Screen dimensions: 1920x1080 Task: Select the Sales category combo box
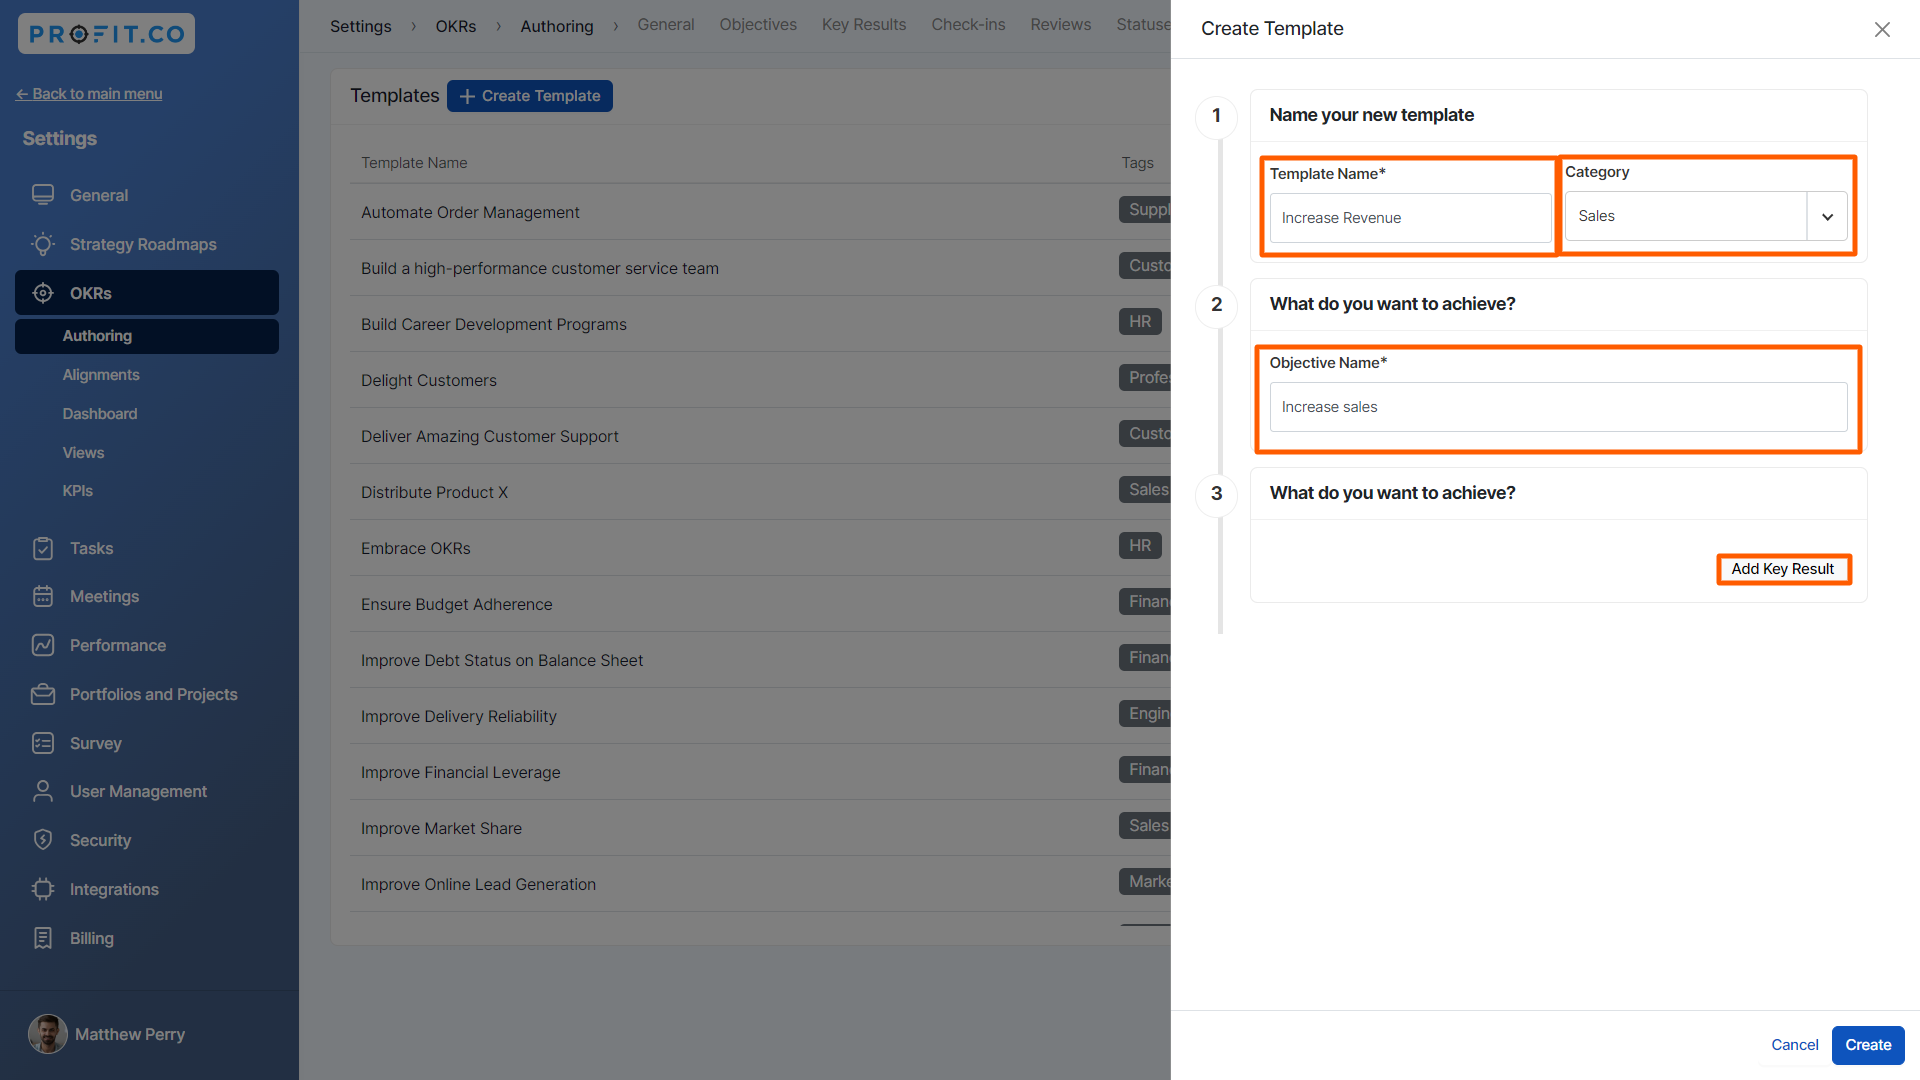coord(1685,217)
